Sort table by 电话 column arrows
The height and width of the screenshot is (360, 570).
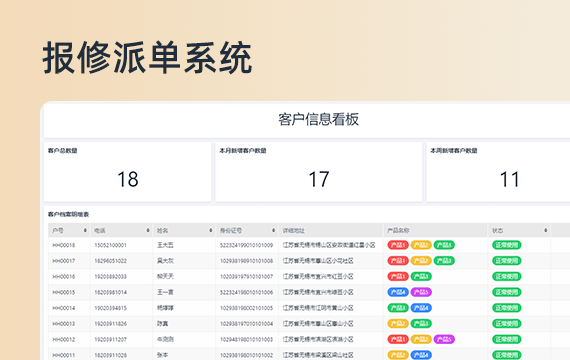point(148,231)
